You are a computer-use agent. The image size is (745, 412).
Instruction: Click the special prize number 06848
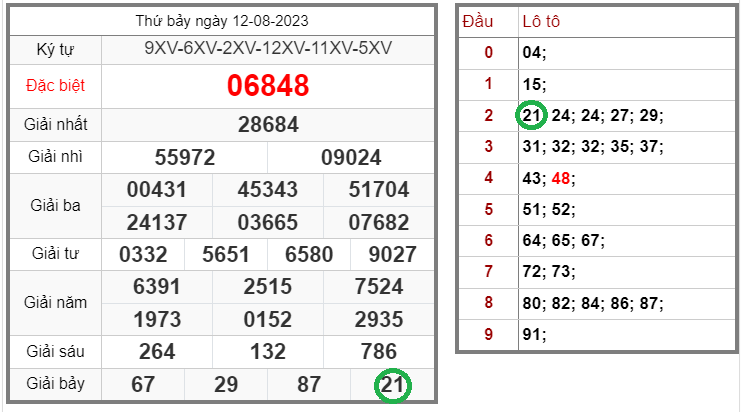point(268,86)
